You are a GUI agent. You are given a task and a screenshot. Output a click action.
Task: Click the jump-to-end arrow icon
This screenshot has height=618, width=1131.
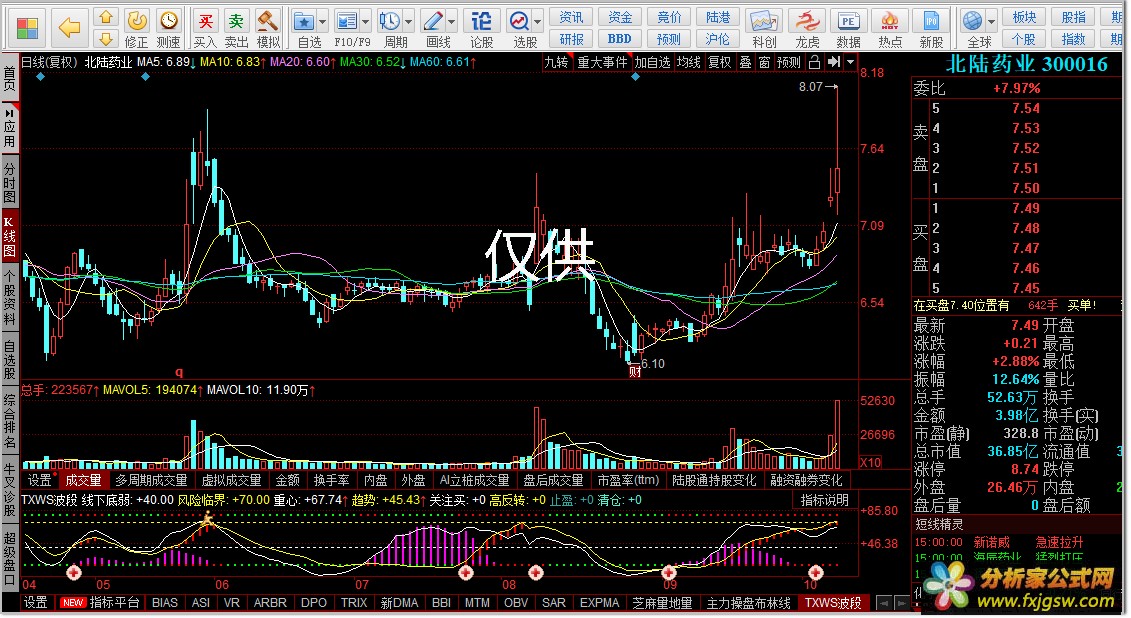[x=834, y=63]
